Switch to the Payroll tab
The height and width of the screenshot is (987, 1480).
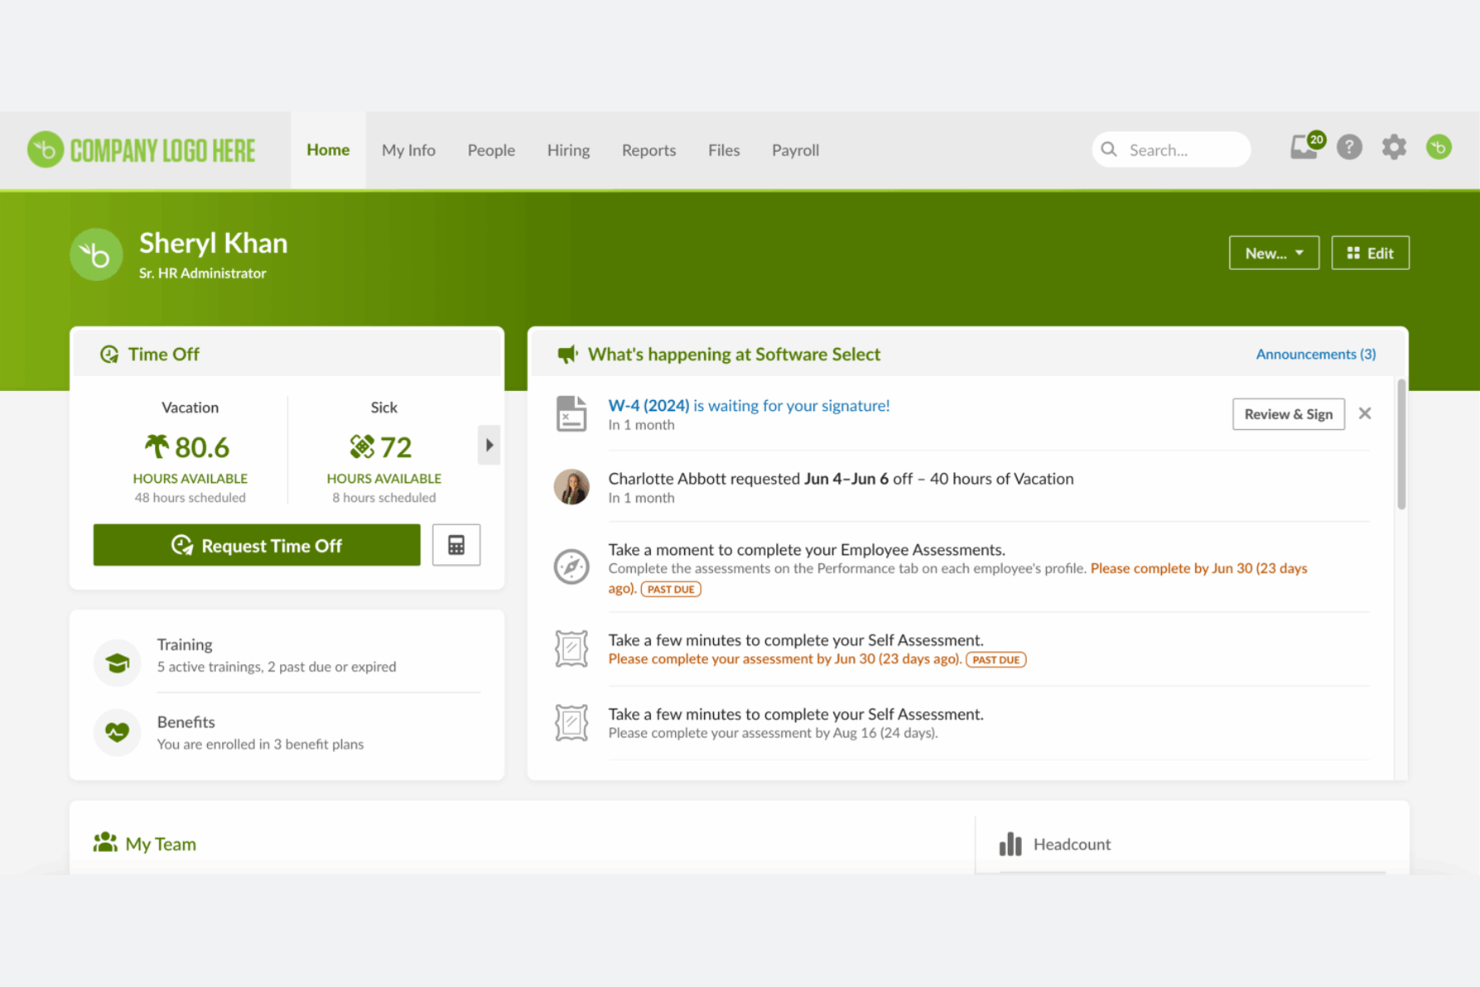tap(795, 150)
